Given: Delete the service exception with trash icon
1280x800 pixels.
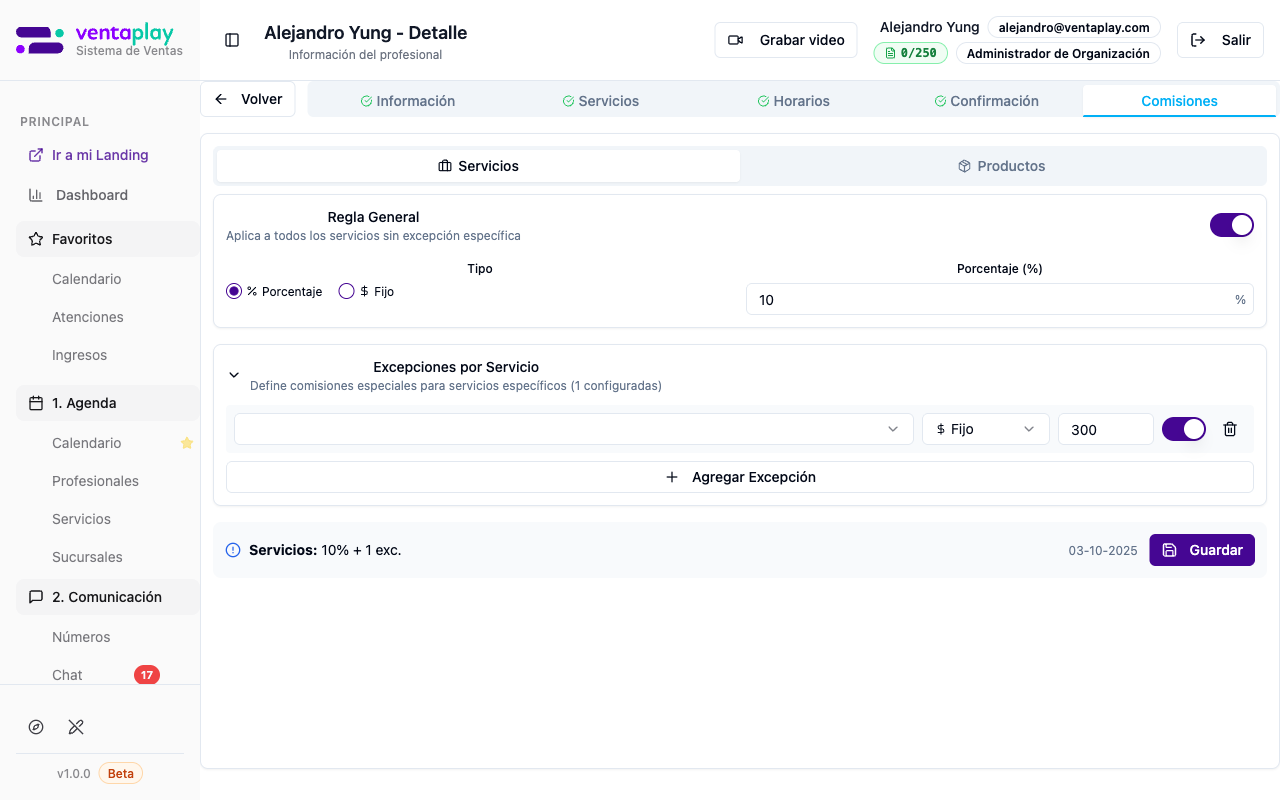Looking at the screenshot, I should click(1230, 429).
